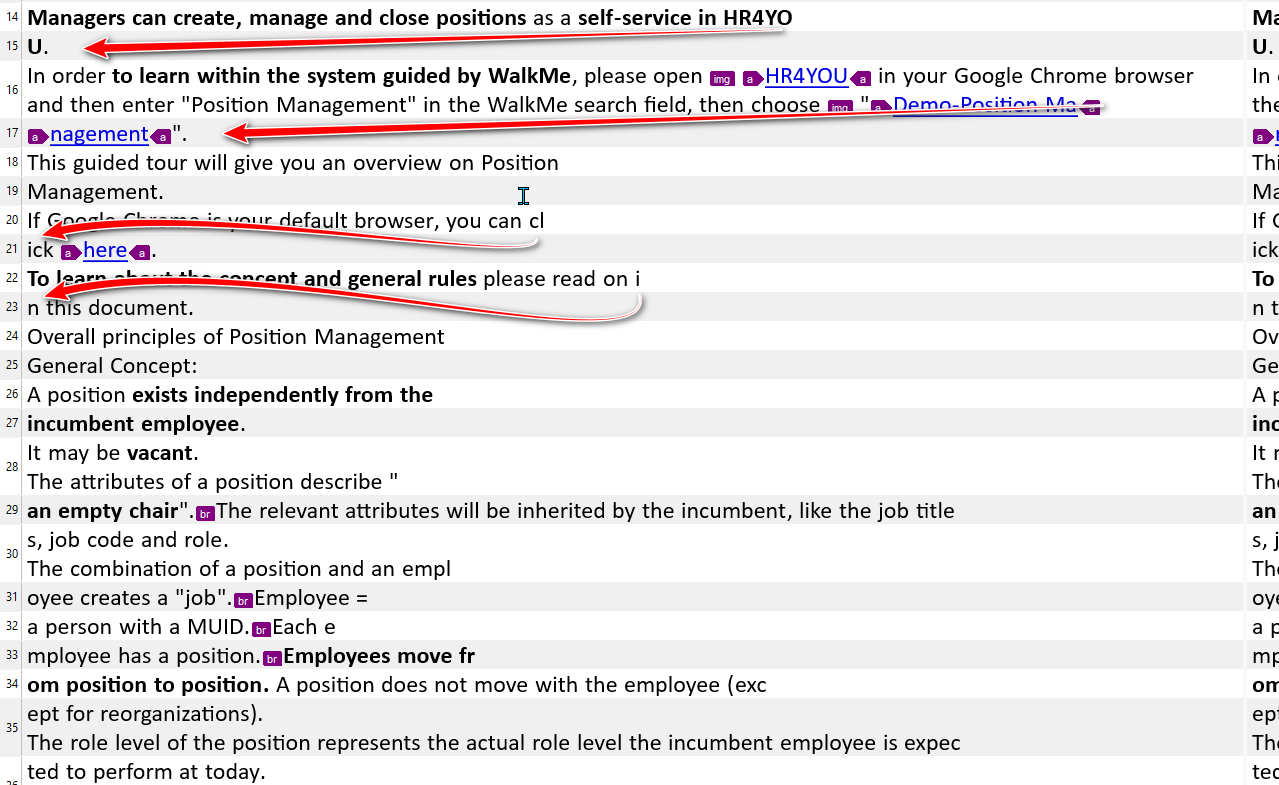This screenshot has width=1279, height=785.
Task: Click "If Google Chrome is your default browser" segment
Action: [285, 221]
